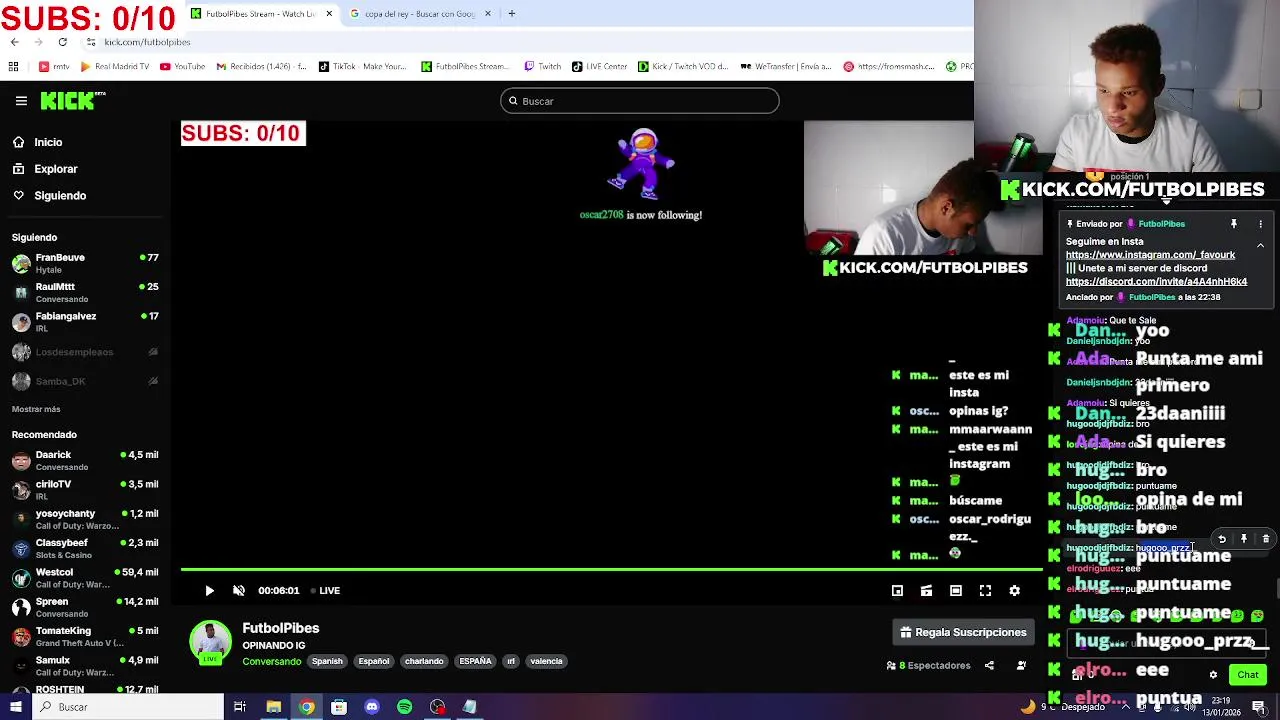
Task: Click the Regala Suscripciones gift button
Action: [x=964, y=632]
